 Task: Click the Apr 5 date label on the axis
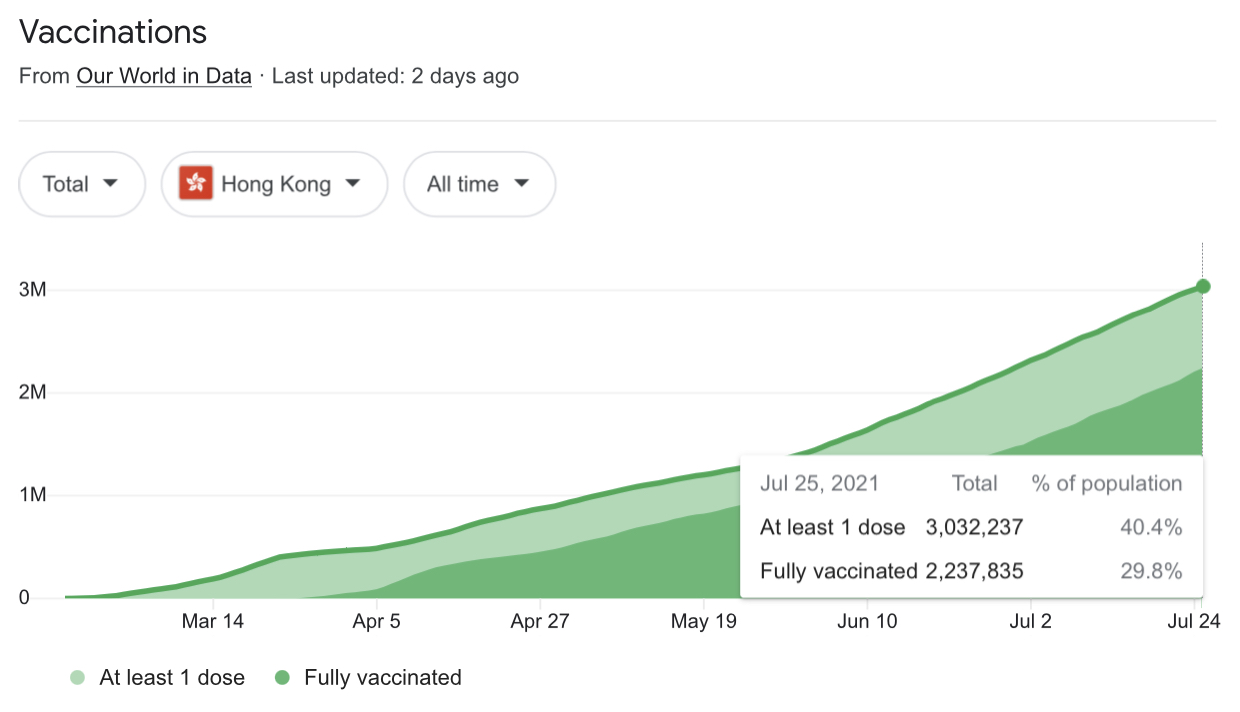(x=377, y=622)
